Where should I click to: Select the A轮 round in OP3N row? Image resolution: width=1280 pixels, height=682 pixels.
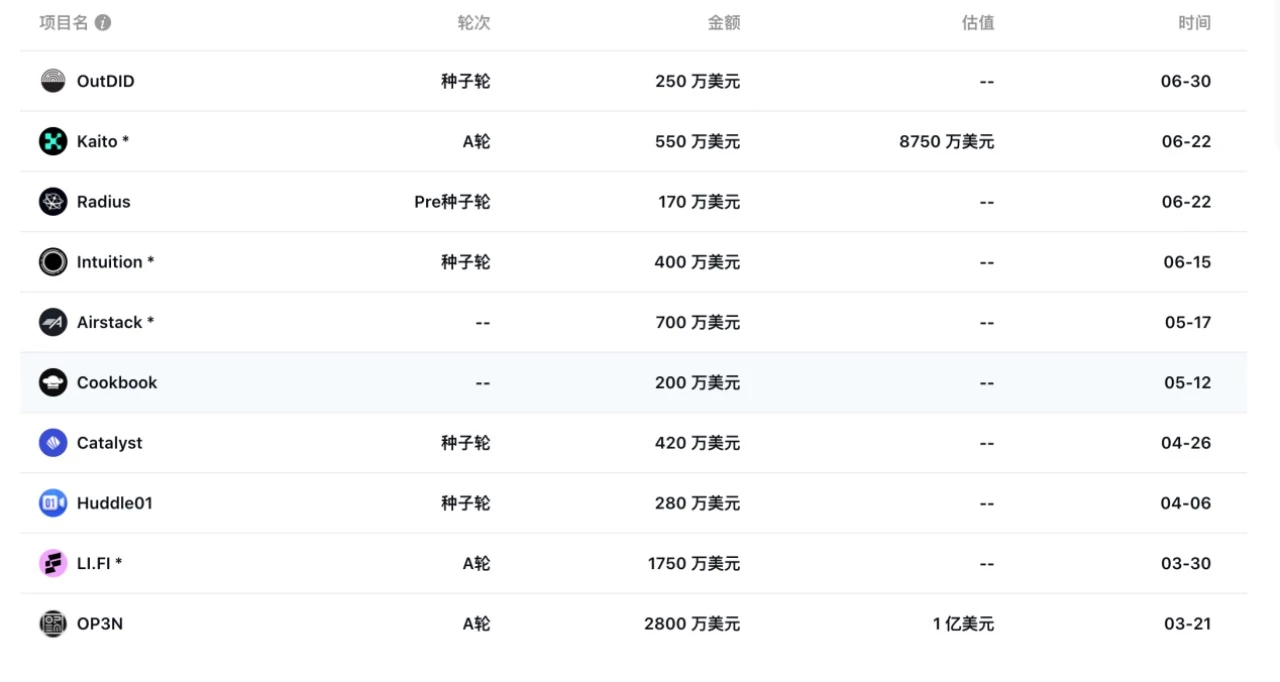tap(476, 623)
